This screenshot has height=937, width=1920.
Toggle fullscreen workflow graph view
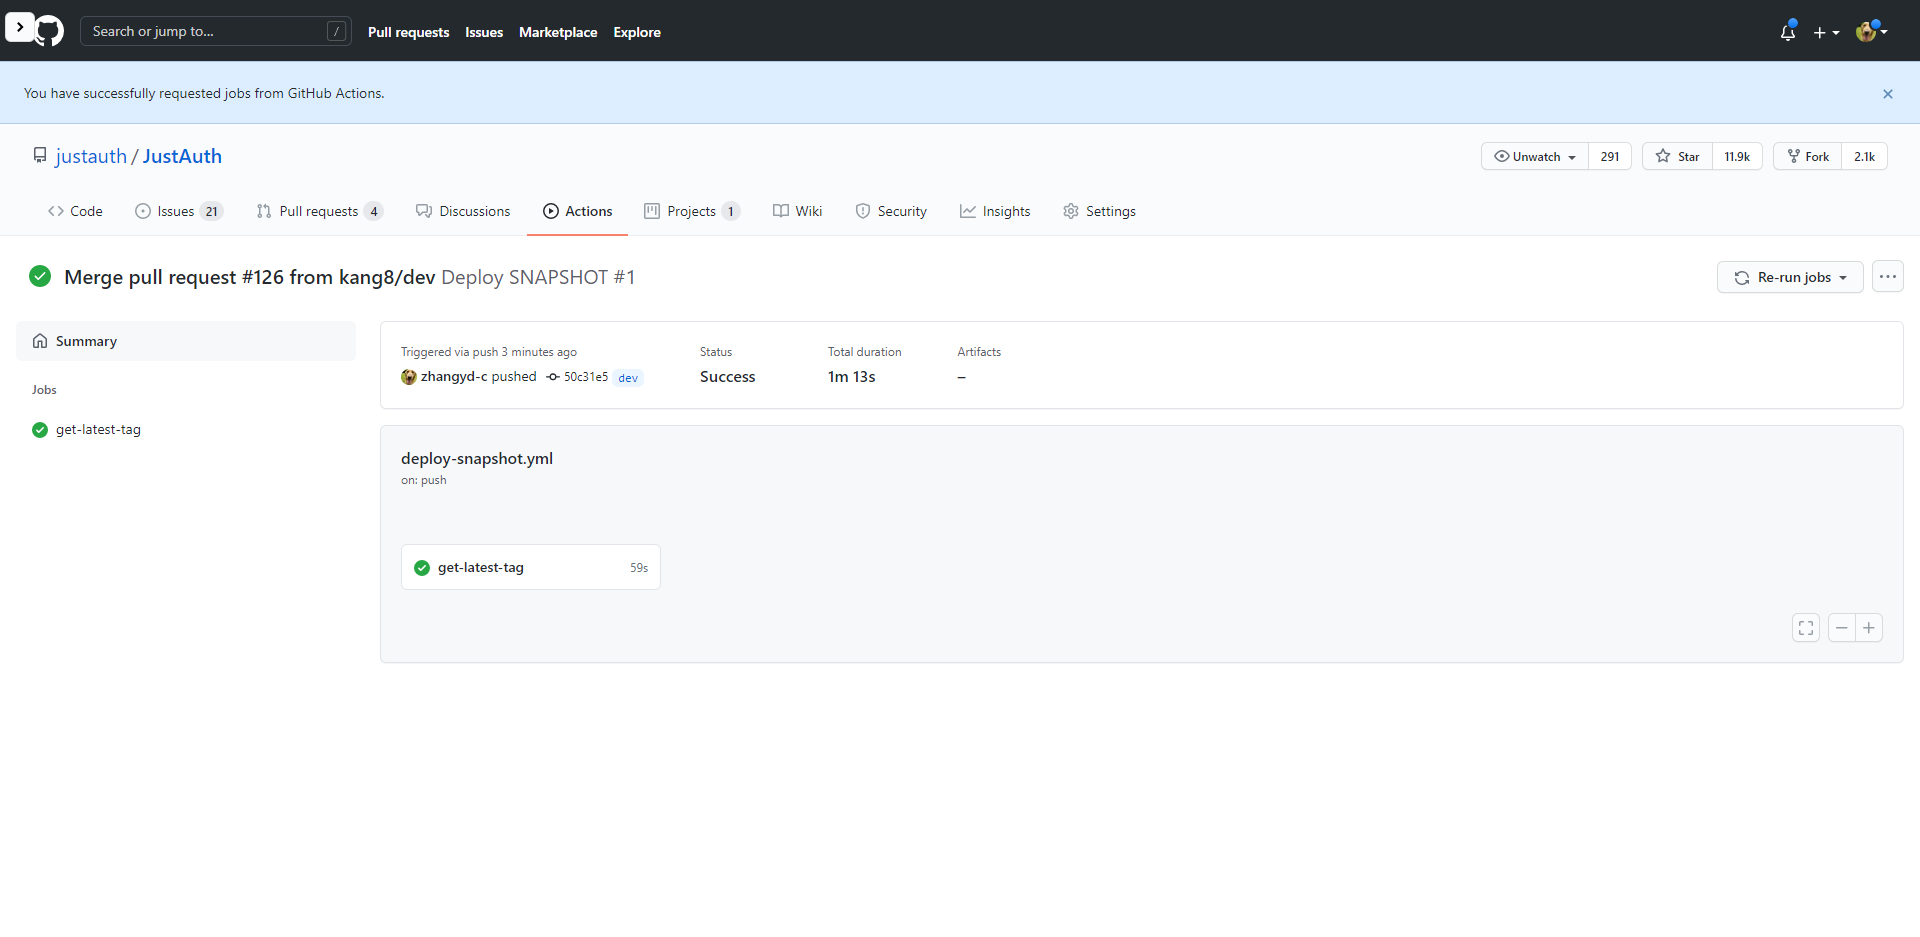[x=1806, y=628]
